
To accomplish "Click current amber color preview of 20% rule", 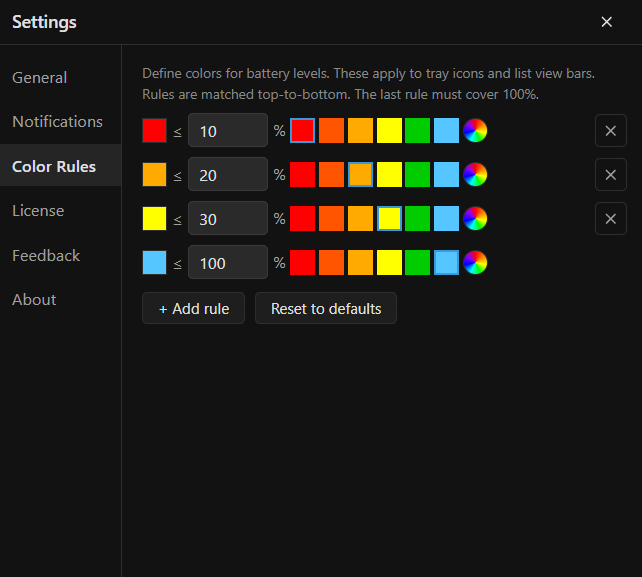I will pyautogui.click(x=154, y=174).
